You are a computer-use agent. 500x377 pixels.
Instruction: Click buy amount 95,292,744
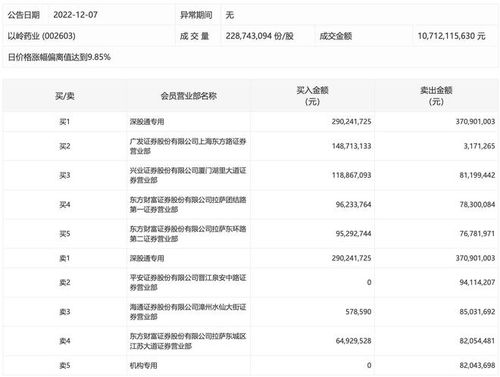(353, 234)
